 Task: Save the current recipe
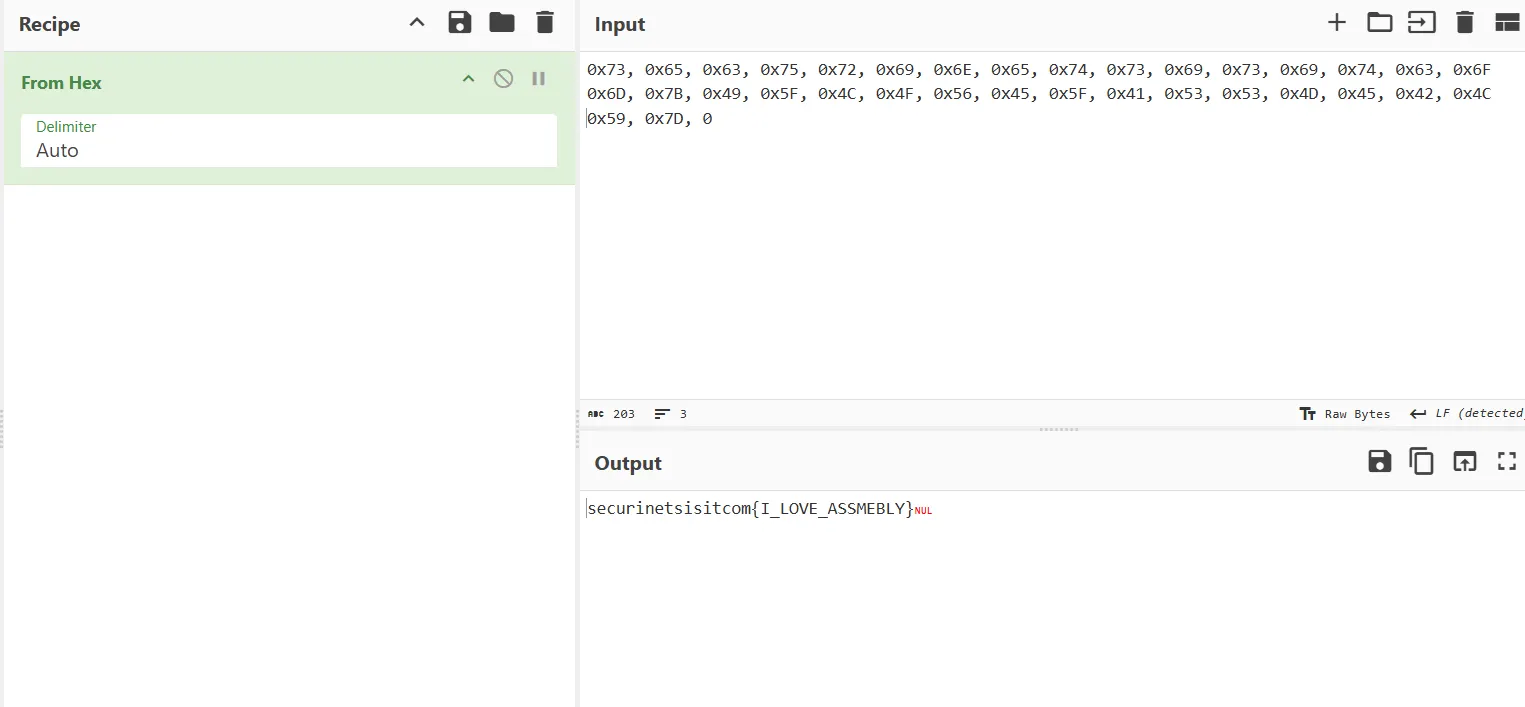(460, 22)
